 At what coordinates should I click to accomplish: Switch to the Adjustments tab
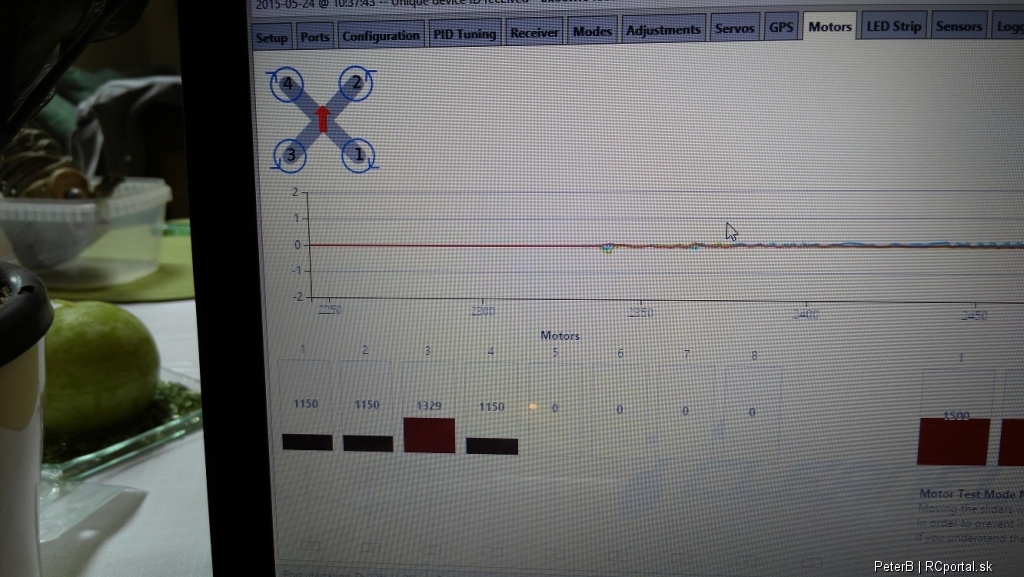[x=664, y=29]
